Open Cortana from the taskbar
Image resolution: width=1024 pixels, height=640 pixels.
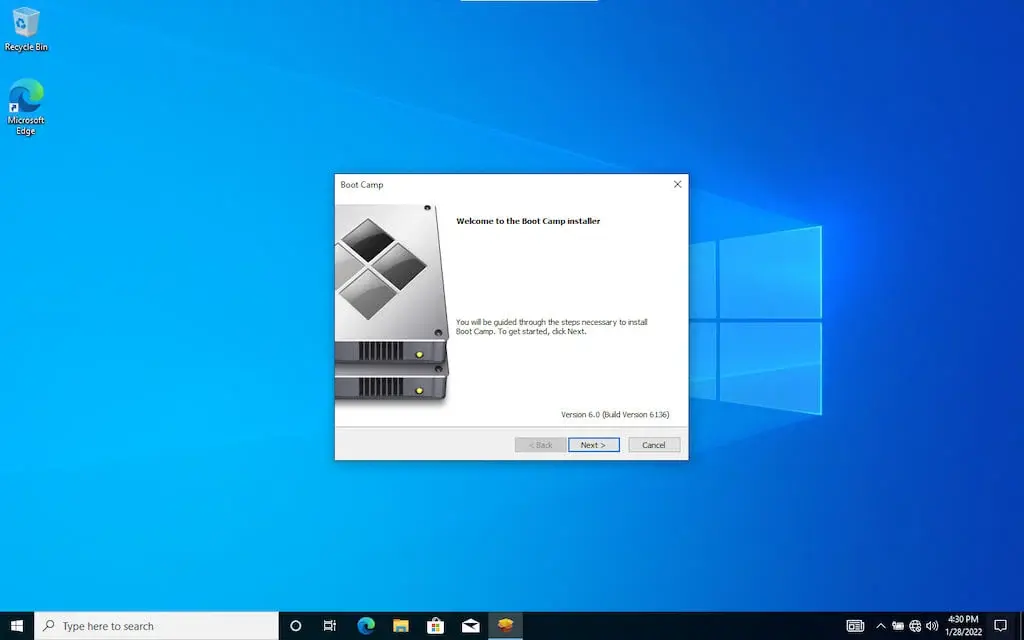pos(295,626)
